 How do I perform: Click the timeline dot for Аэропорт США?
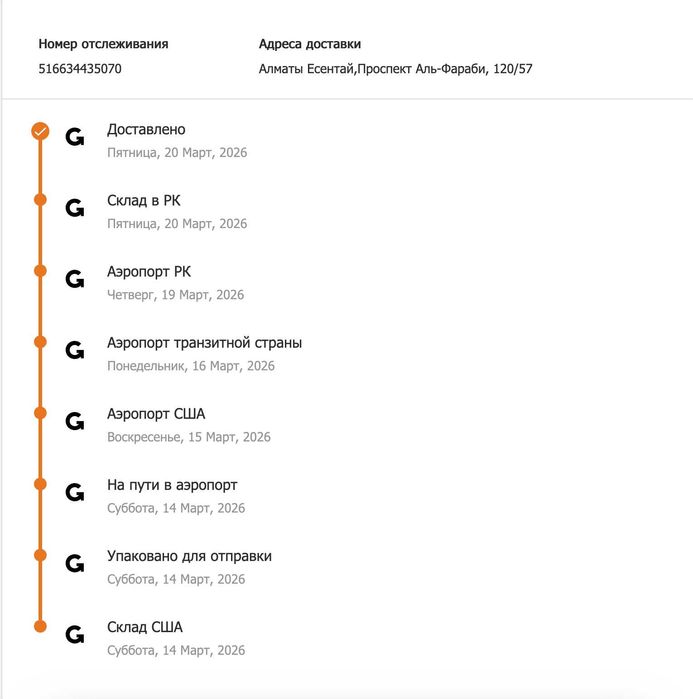[40, 413]
